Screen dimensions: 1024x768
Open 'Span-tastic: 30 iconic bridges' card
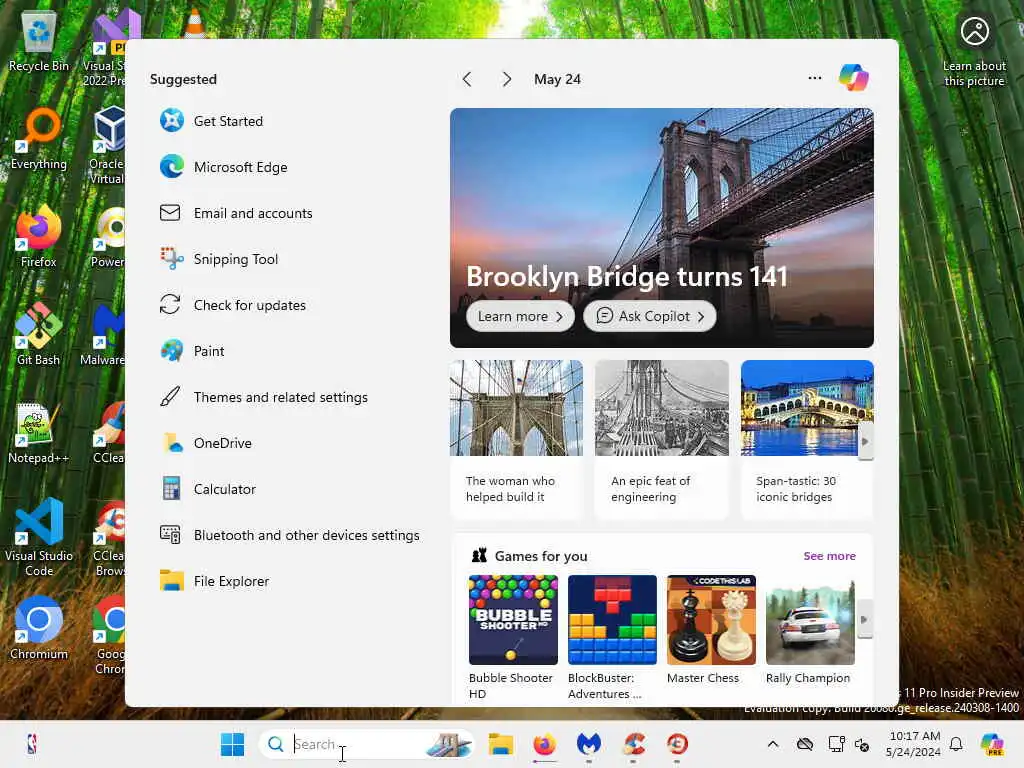pos(807,439)
